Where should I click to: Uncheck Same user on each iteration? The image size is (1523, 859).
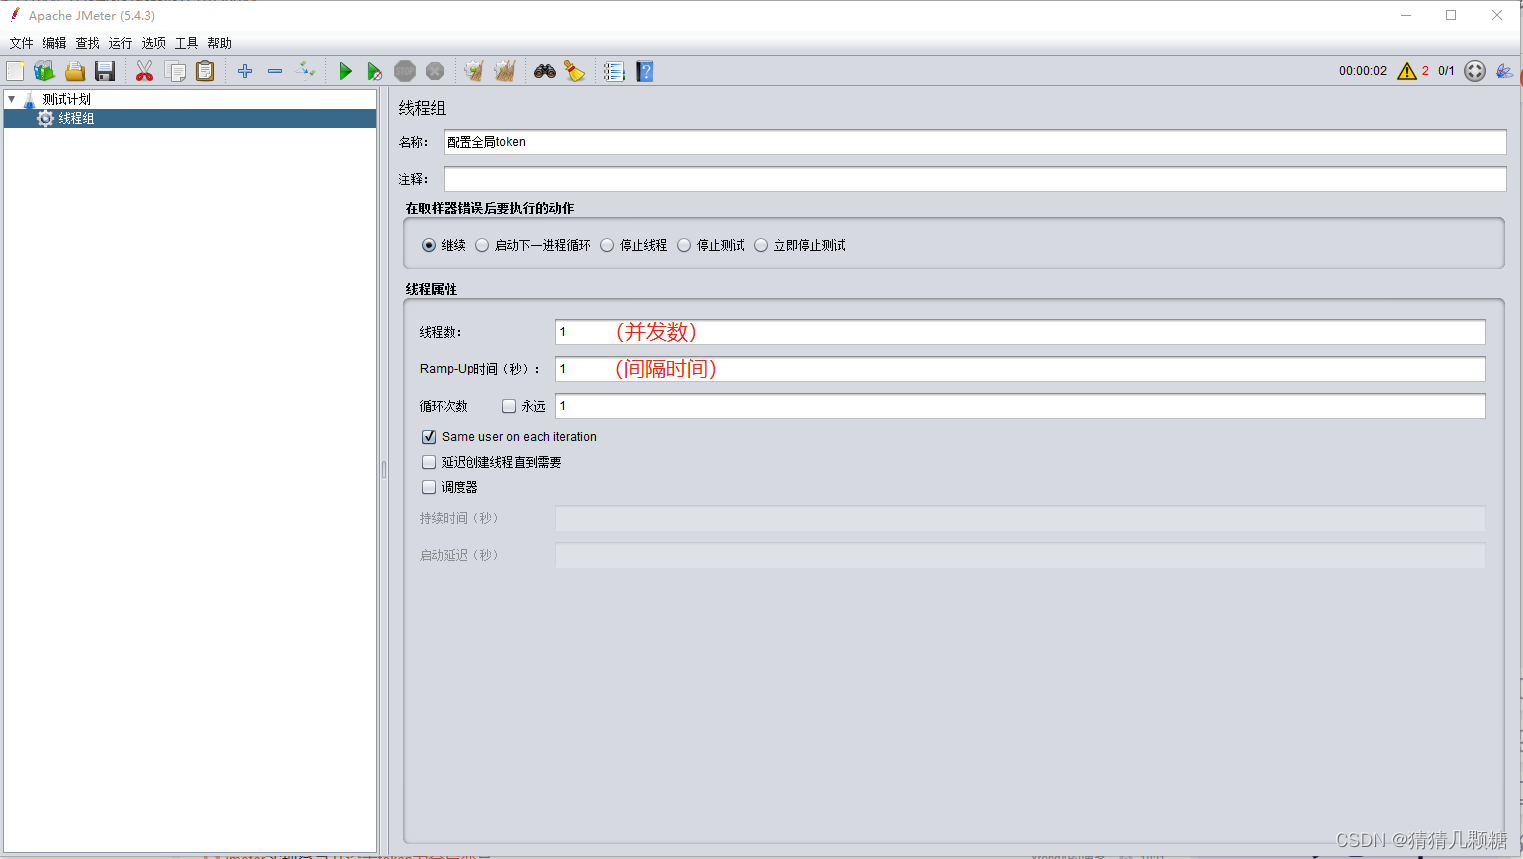pos(429,437)
